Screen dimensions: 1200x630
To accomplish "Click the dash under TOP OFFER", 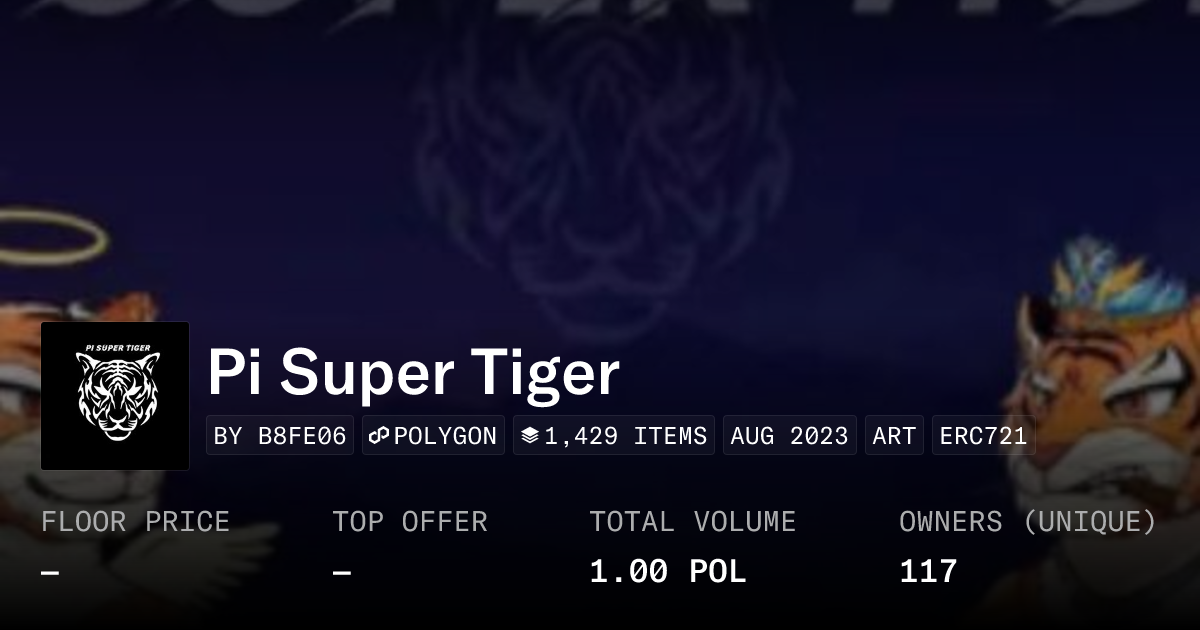I will coord(342,573).
